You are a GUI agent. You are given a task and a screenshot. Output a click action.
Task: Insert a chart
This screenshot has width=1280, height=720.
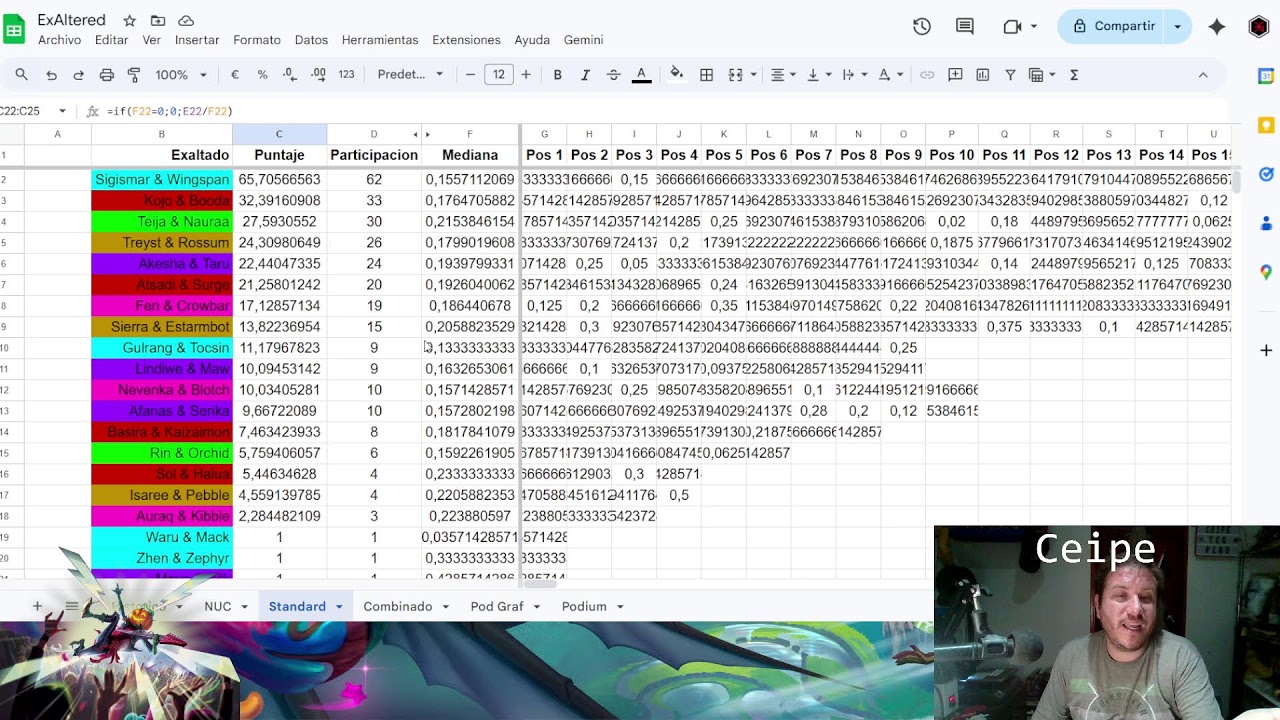(x=983, y=75)
